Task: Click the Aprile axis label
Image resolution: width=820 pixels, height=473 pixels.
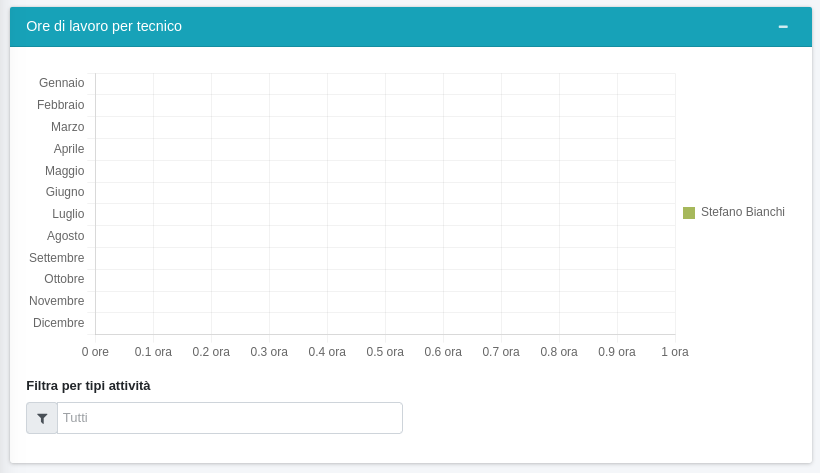Action: [69, 149]
